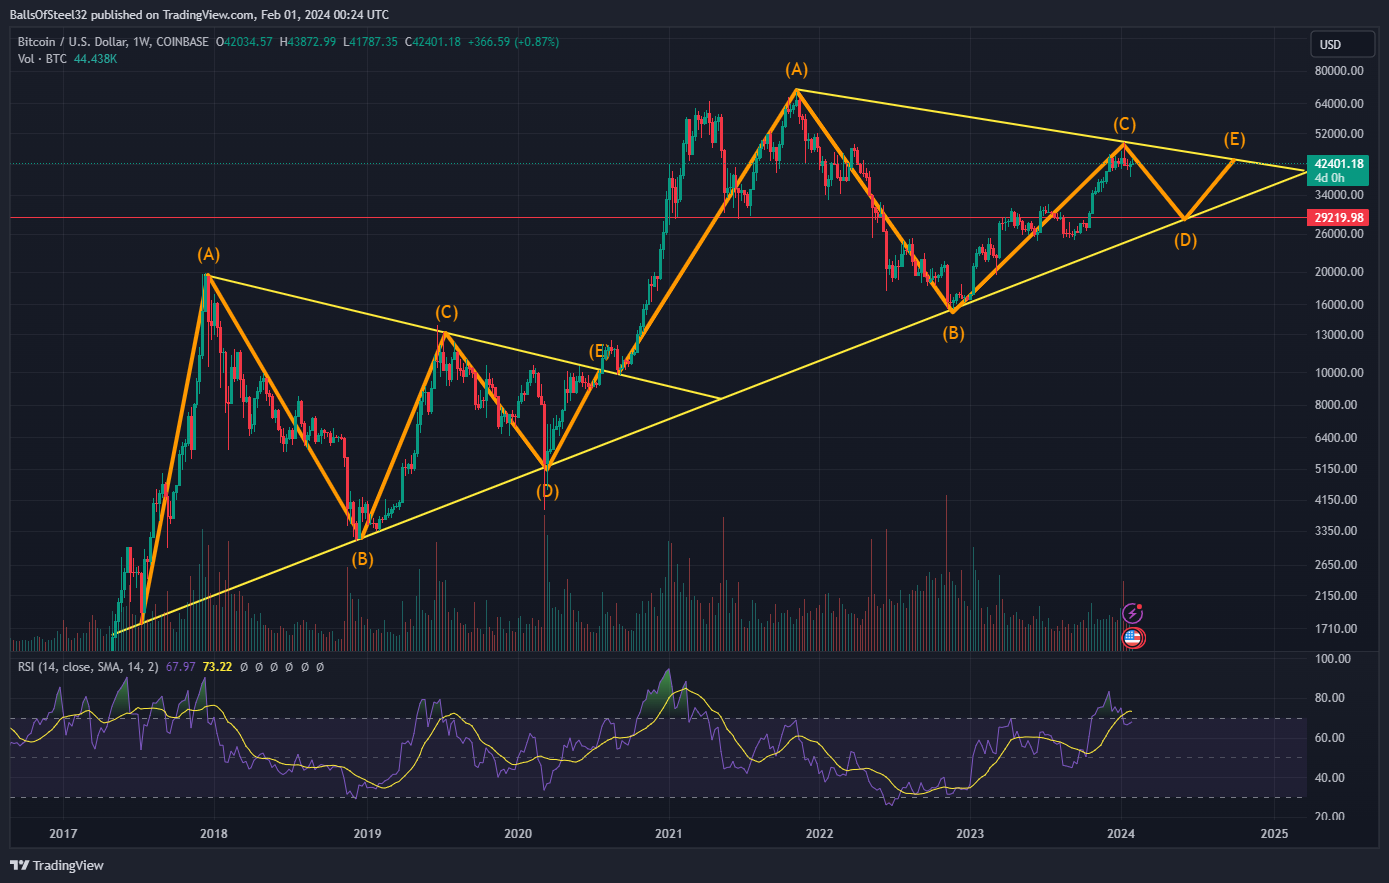Click the 4d 0h countdown under current price

click(x=1329, y=177)
